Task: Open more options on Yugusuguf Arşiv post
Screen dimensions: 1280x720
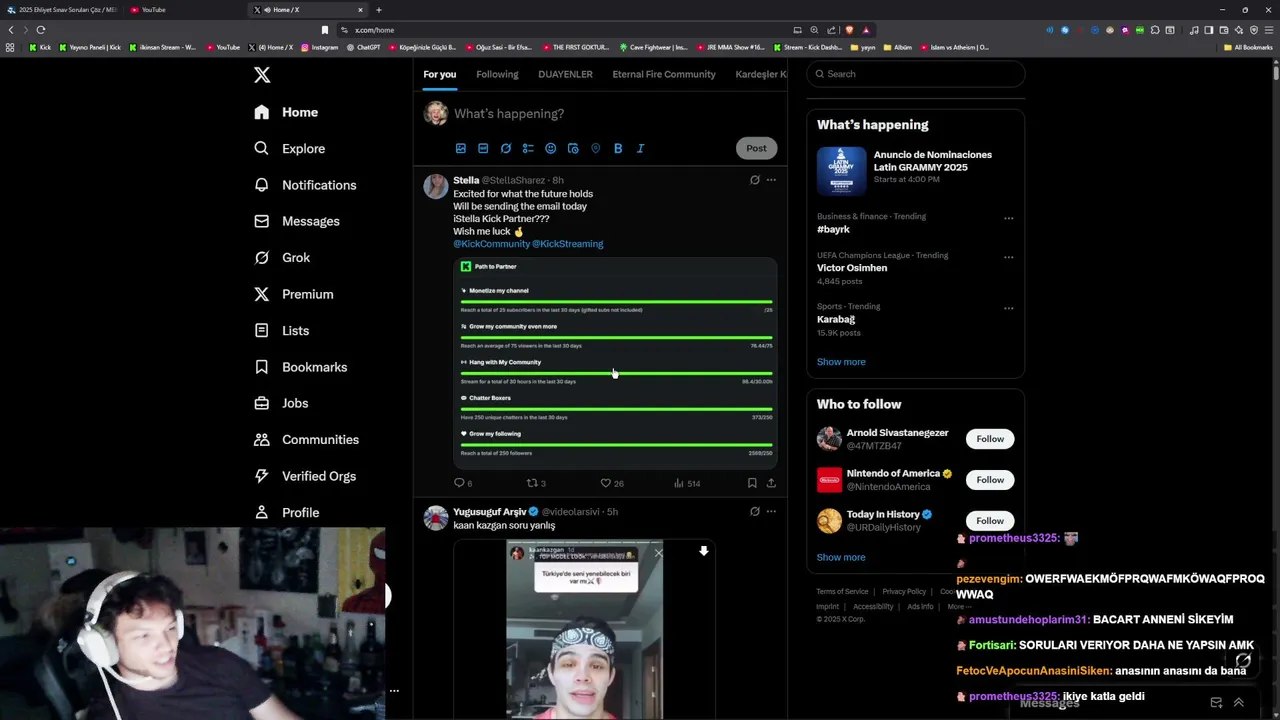Action: 771,511
